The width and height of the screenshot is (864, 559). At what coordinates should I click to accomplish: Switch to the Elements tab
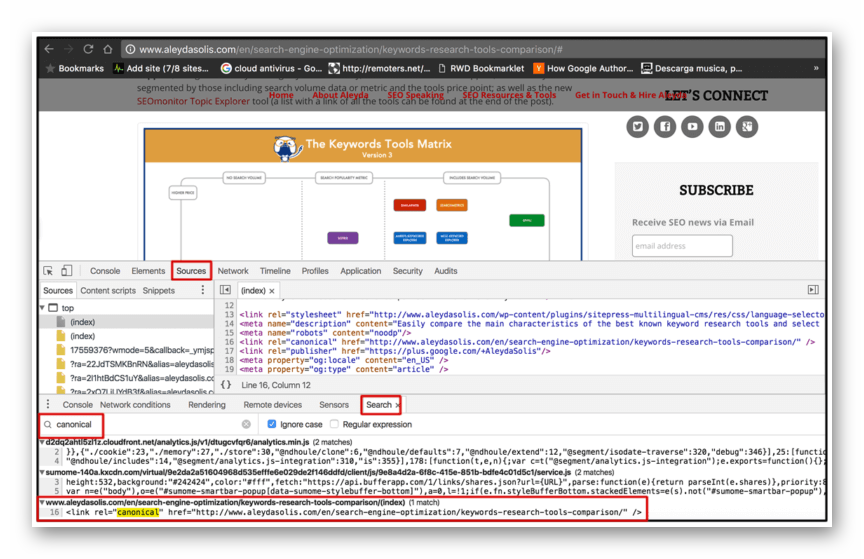click(148, 271)
